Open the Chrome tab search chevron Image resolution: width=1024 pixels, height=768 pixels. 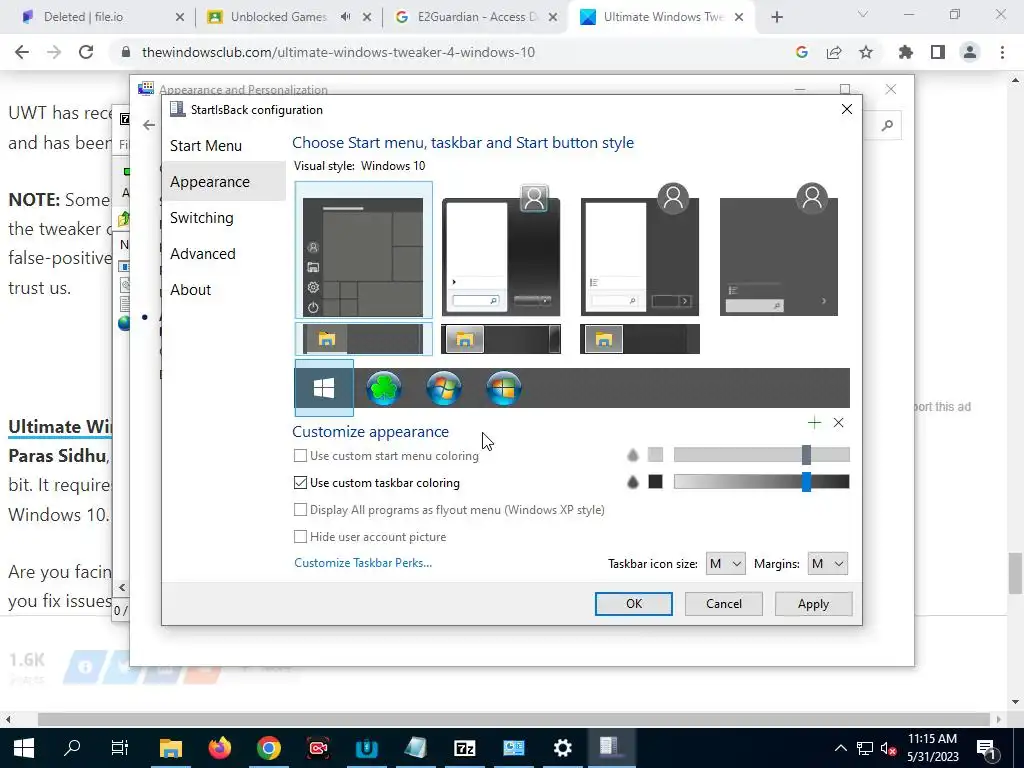click(x=863, y=14)
